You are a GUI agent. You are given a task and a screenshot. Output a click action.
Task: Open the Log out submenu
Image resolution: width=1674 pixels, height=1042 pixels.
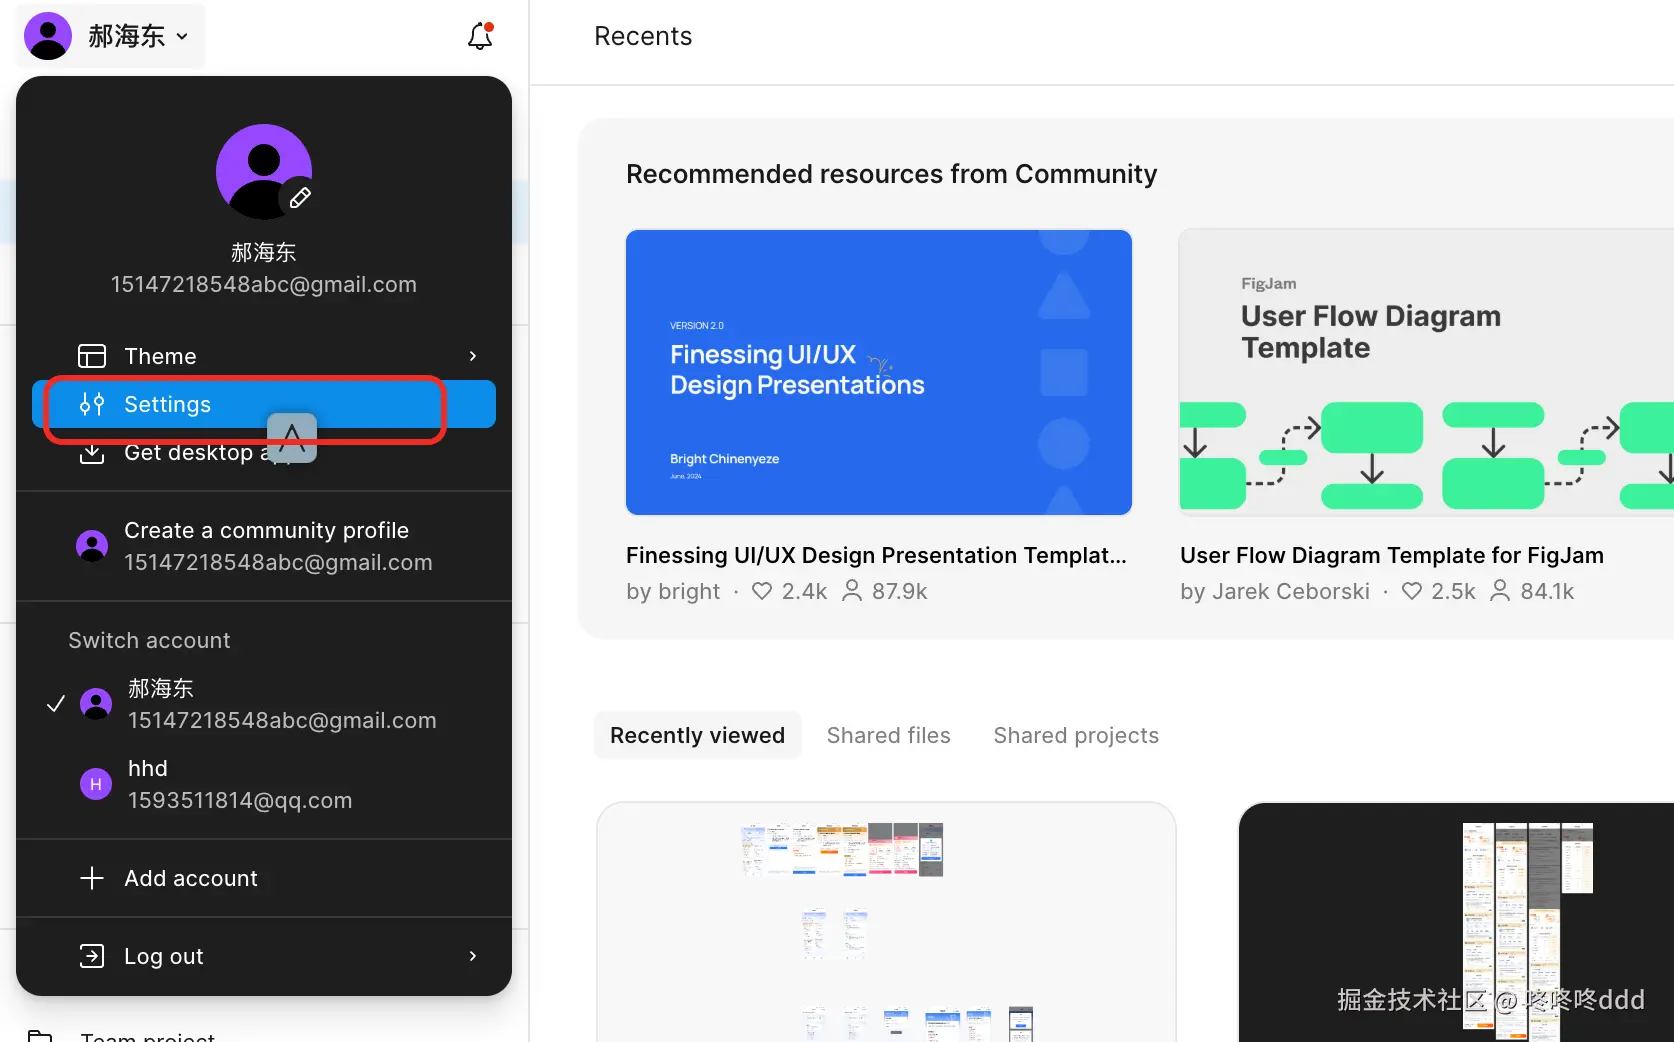264,956
